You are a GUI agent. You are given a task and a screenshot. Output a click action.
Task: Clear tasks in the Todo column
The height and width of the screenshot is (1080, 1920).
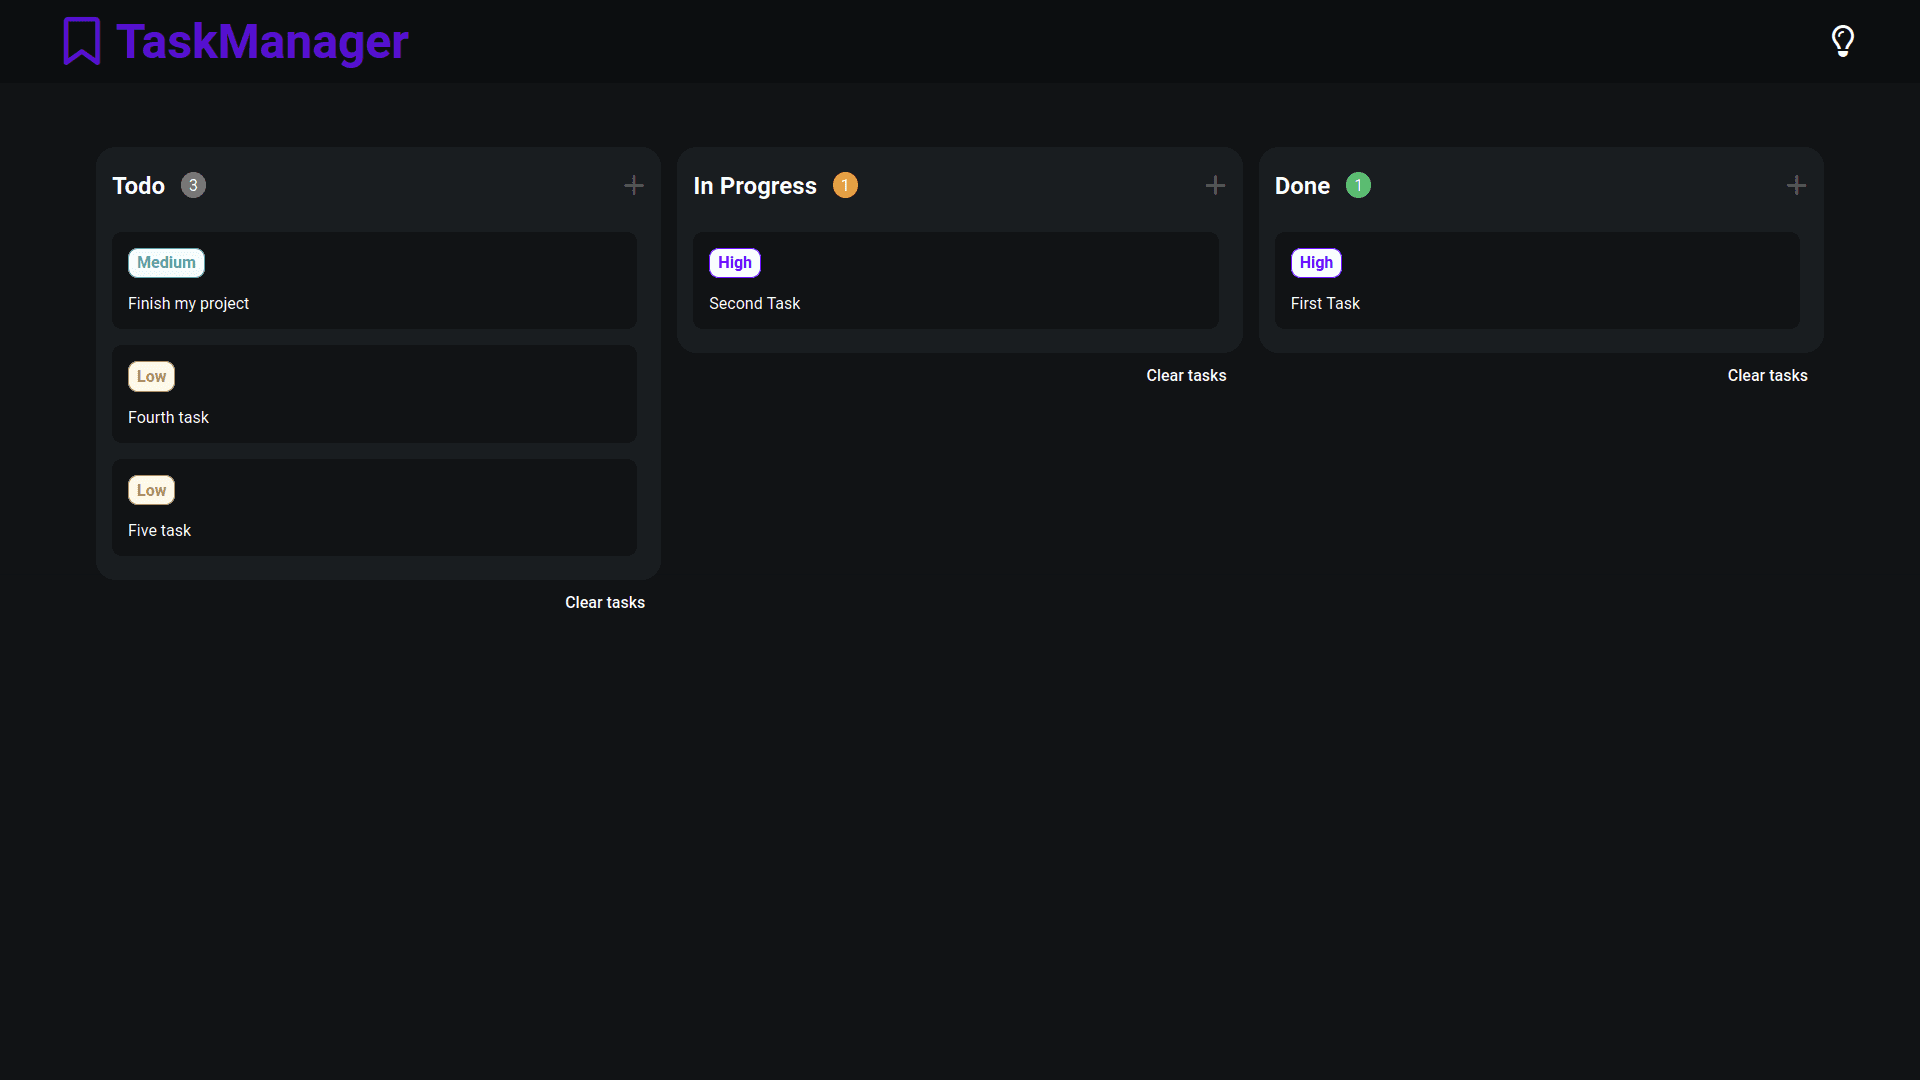point(605,603)
